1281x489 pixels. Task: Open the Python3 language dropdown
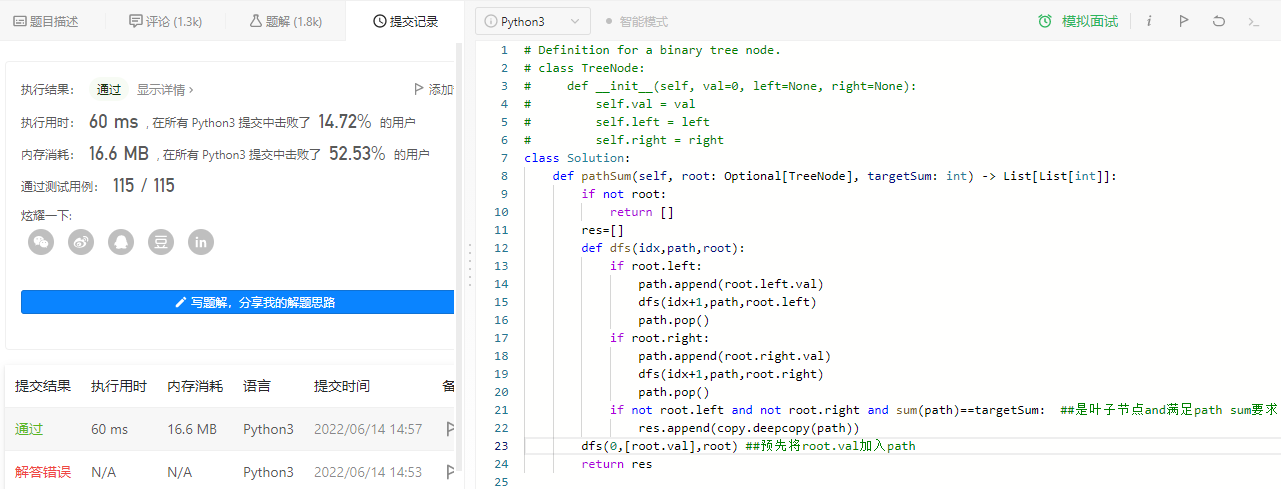point(533,21)
